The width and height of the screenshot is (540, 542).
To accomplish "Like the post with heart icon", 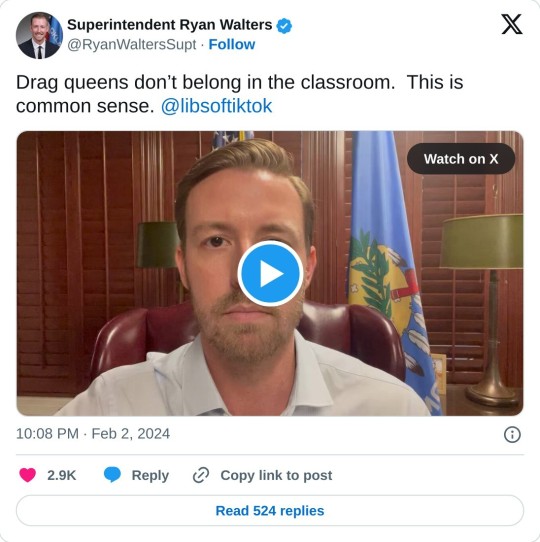I will pos(28,475).
